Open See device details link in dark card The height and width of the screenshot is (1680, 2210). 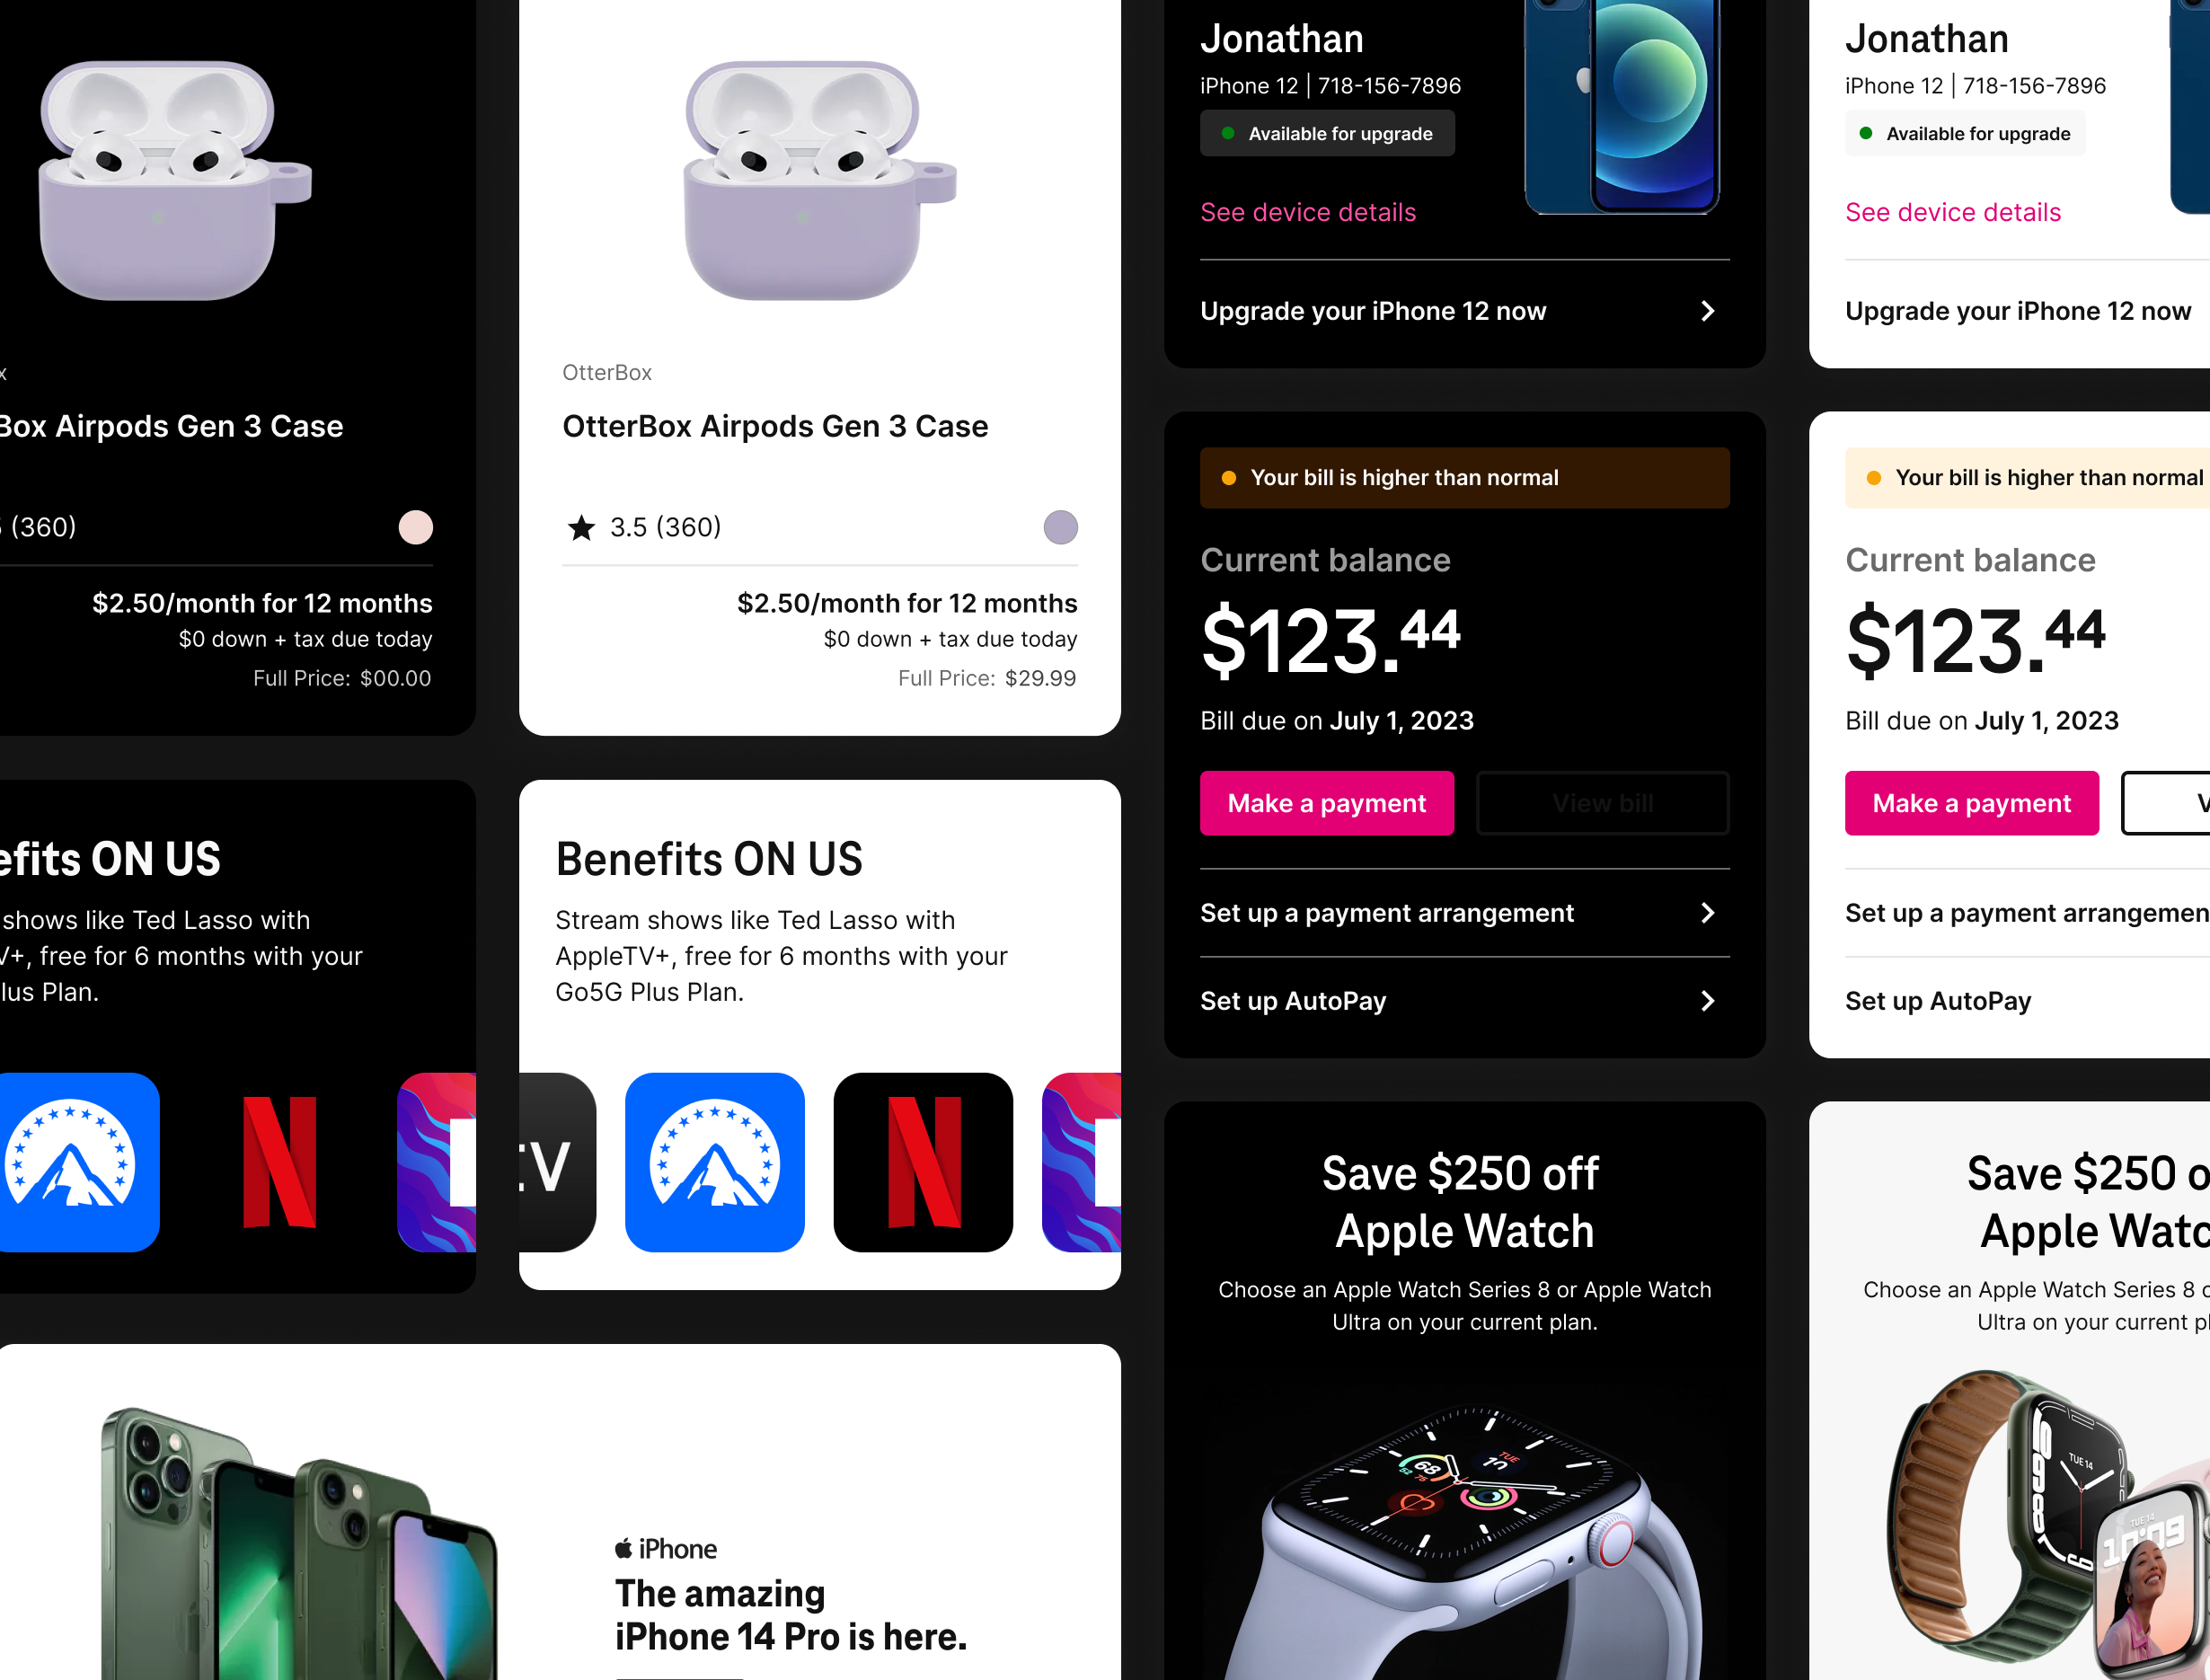click(1308, 212)
